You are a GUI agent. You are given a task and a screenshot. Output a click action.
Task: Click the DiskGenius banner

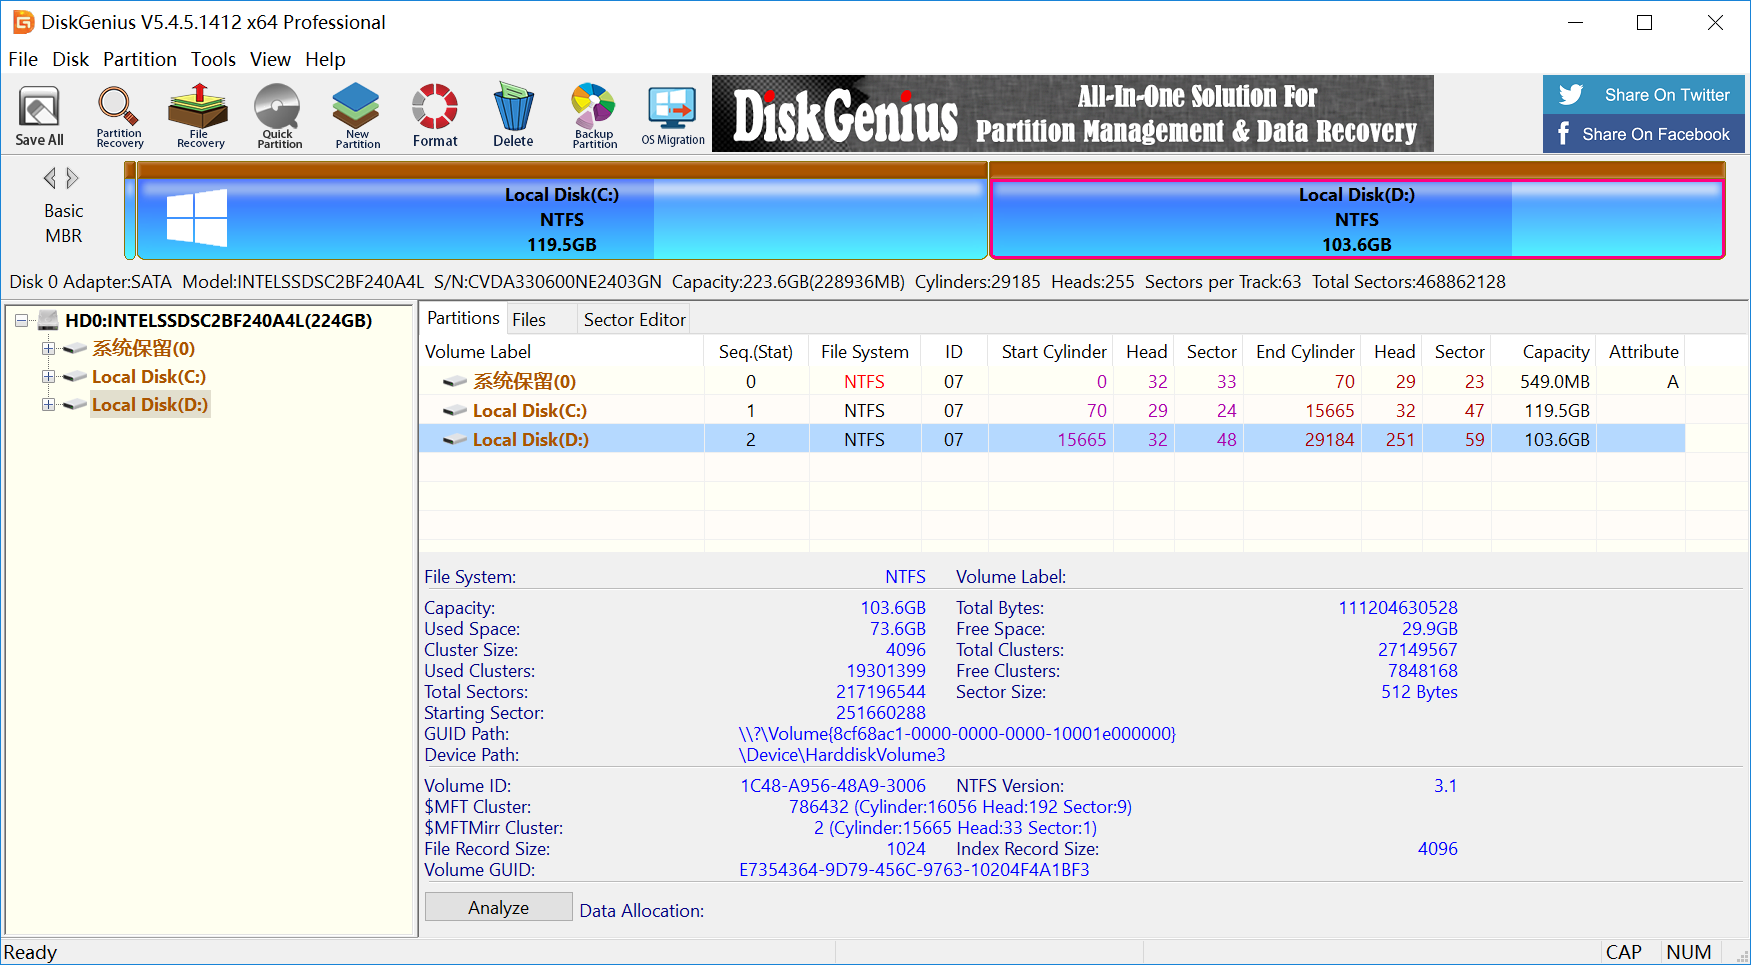[x=1072, y=114]
